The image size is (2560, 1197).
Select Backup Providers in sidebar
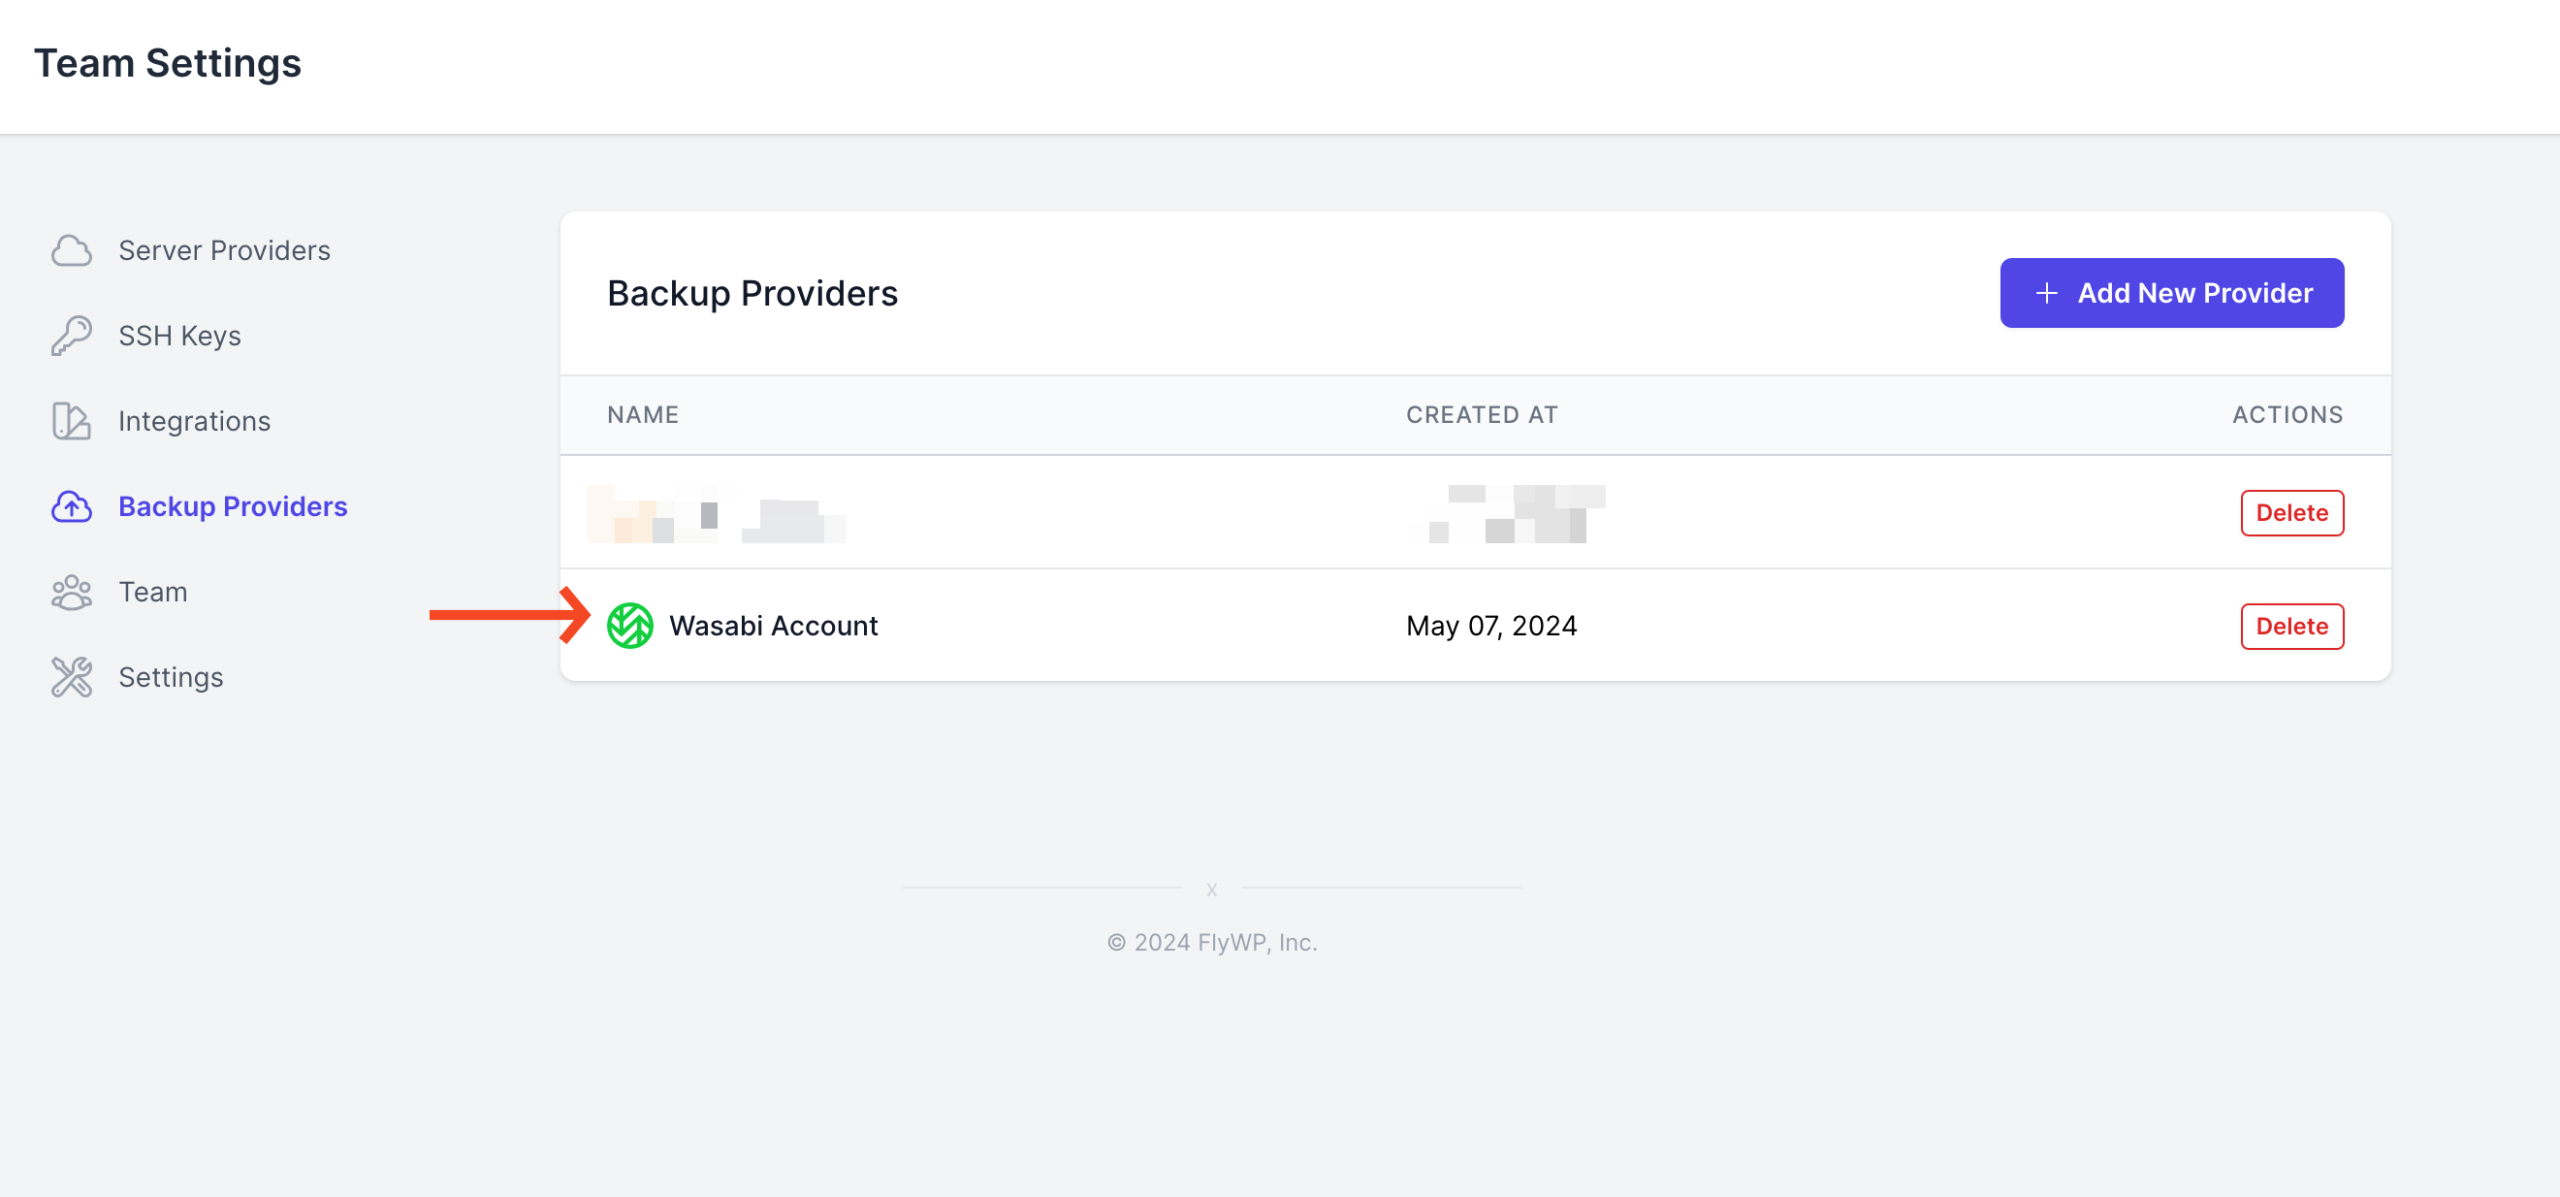233,507
